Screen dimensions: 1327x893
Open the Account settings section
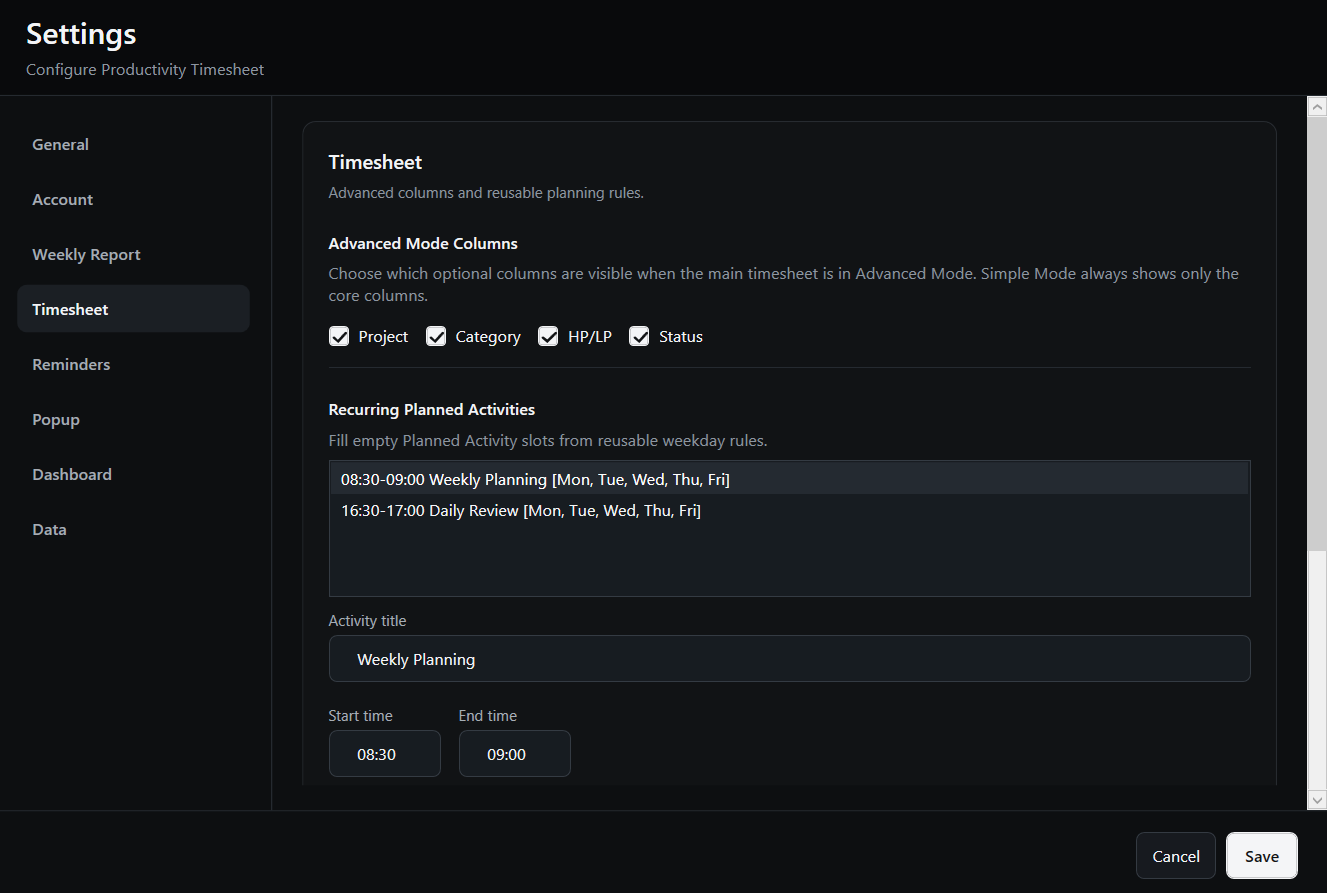pos(133,199)
